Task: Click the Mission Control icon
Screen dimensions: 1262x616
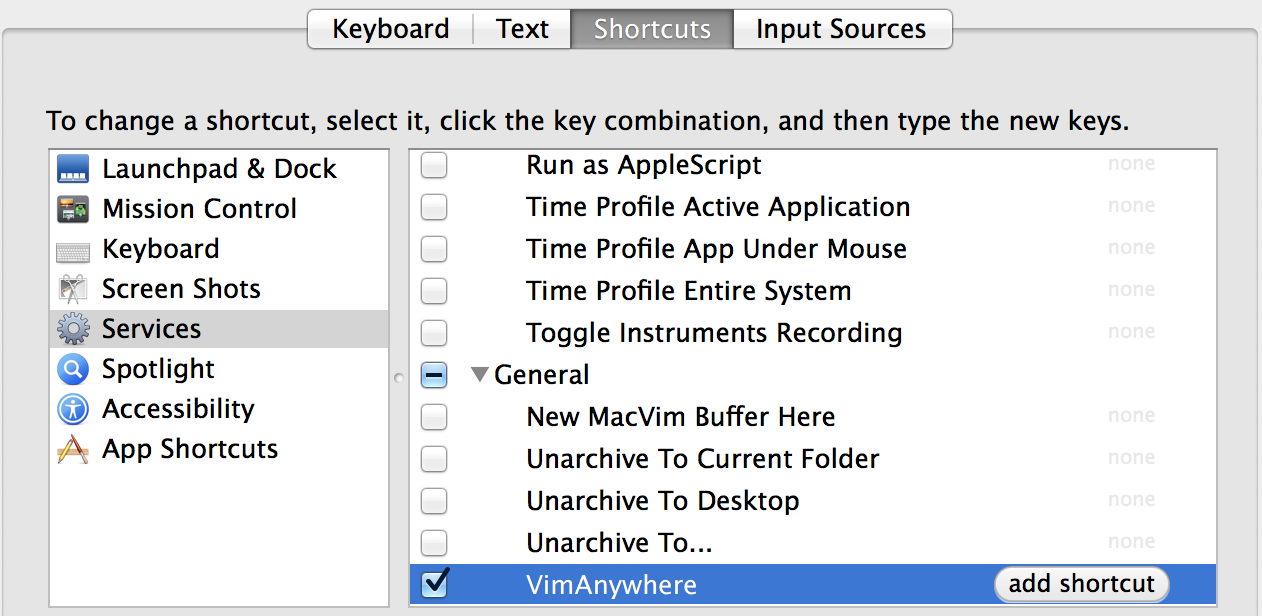Action: point(73,209)
